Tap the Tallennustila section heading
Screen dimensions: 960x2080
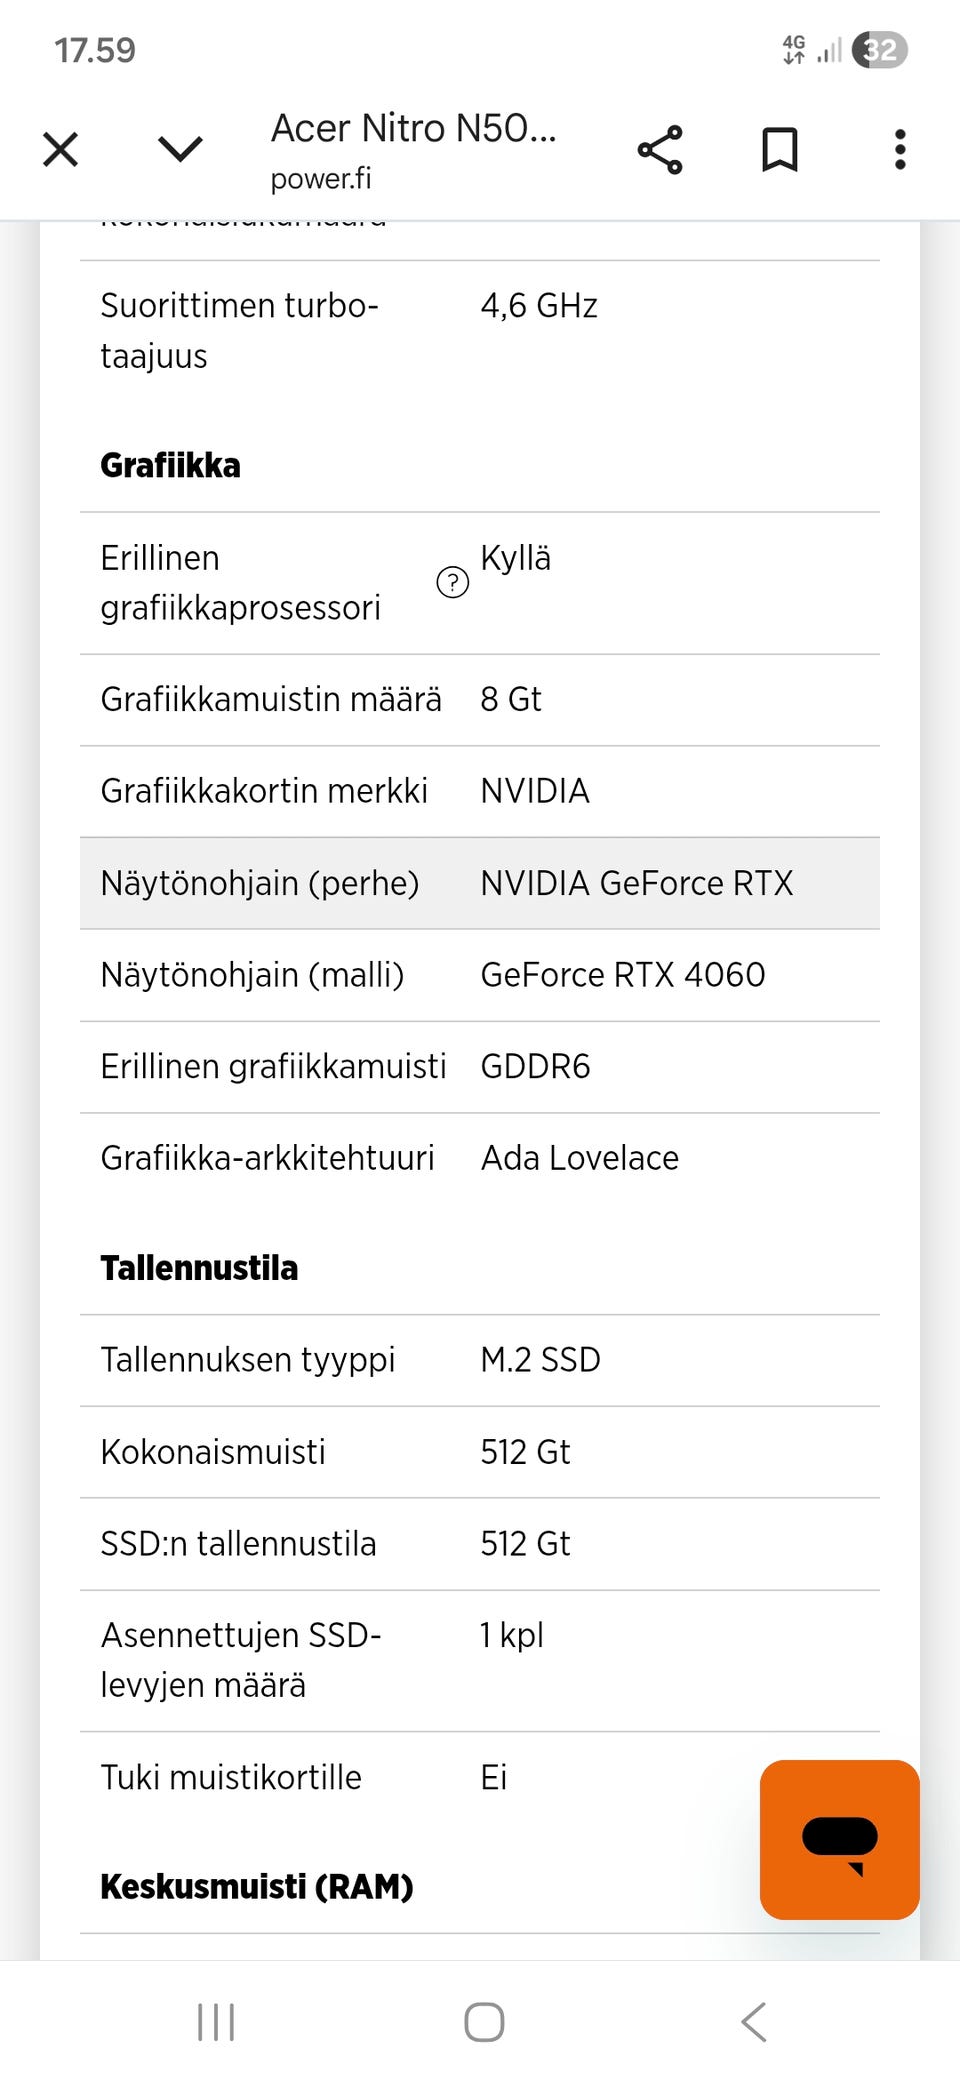[200, 1268]
